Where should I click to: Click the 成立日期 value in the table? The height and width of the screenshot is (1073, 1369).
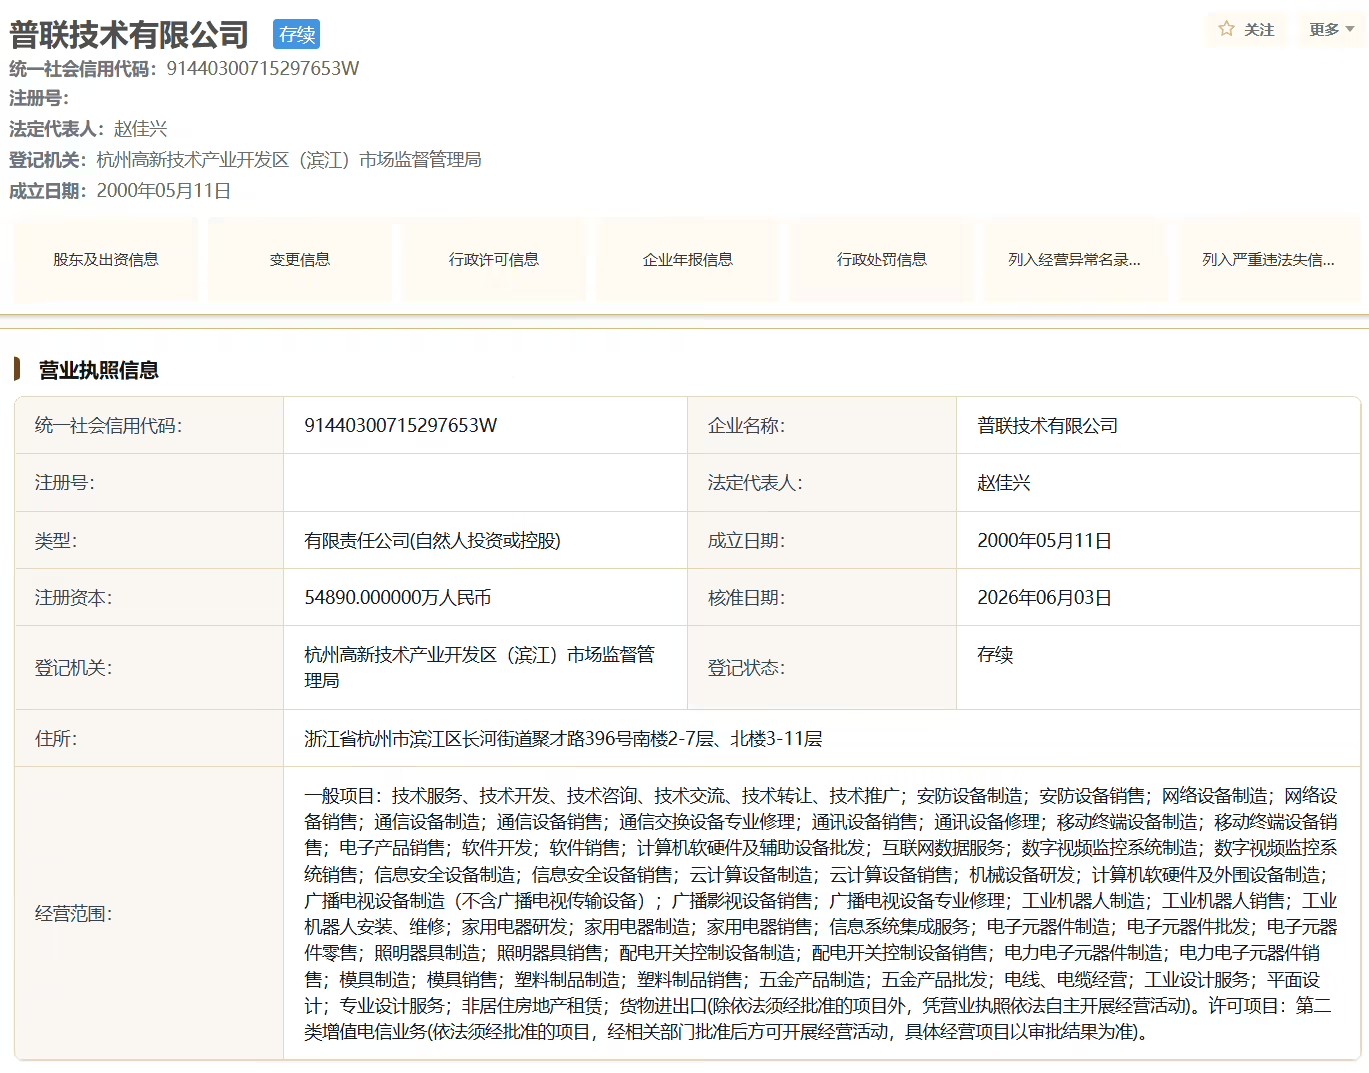pyautogui.click(x=1045, y=540)
